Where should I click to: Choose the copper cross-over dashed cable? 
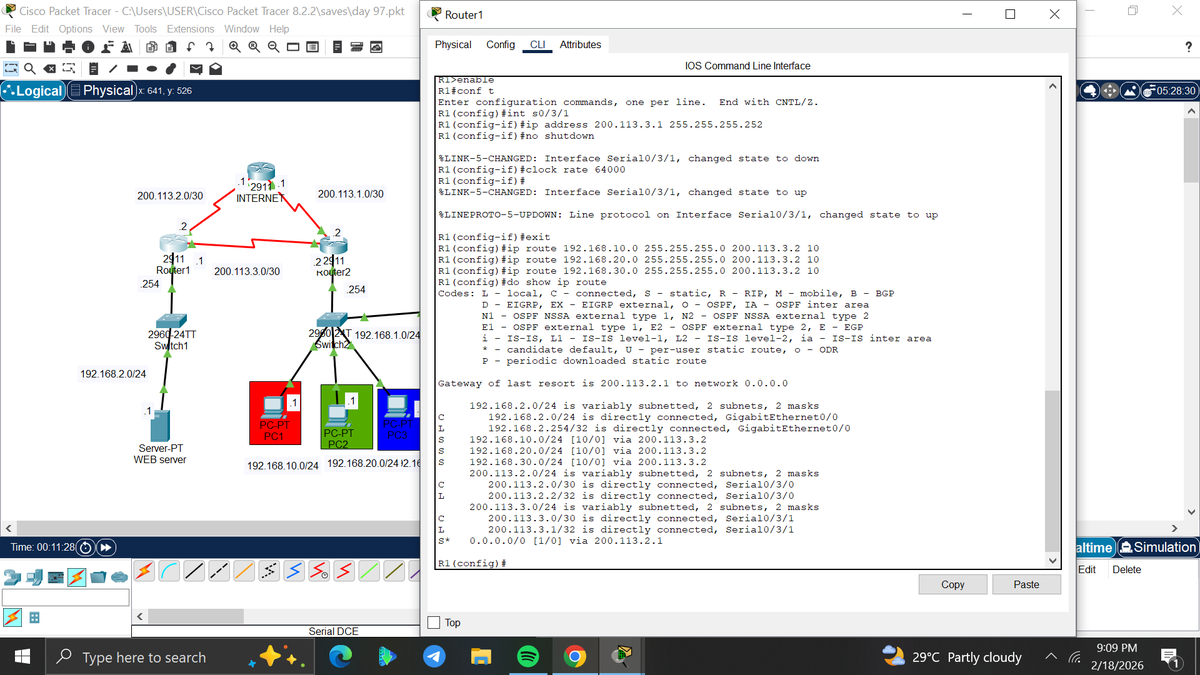219,570
